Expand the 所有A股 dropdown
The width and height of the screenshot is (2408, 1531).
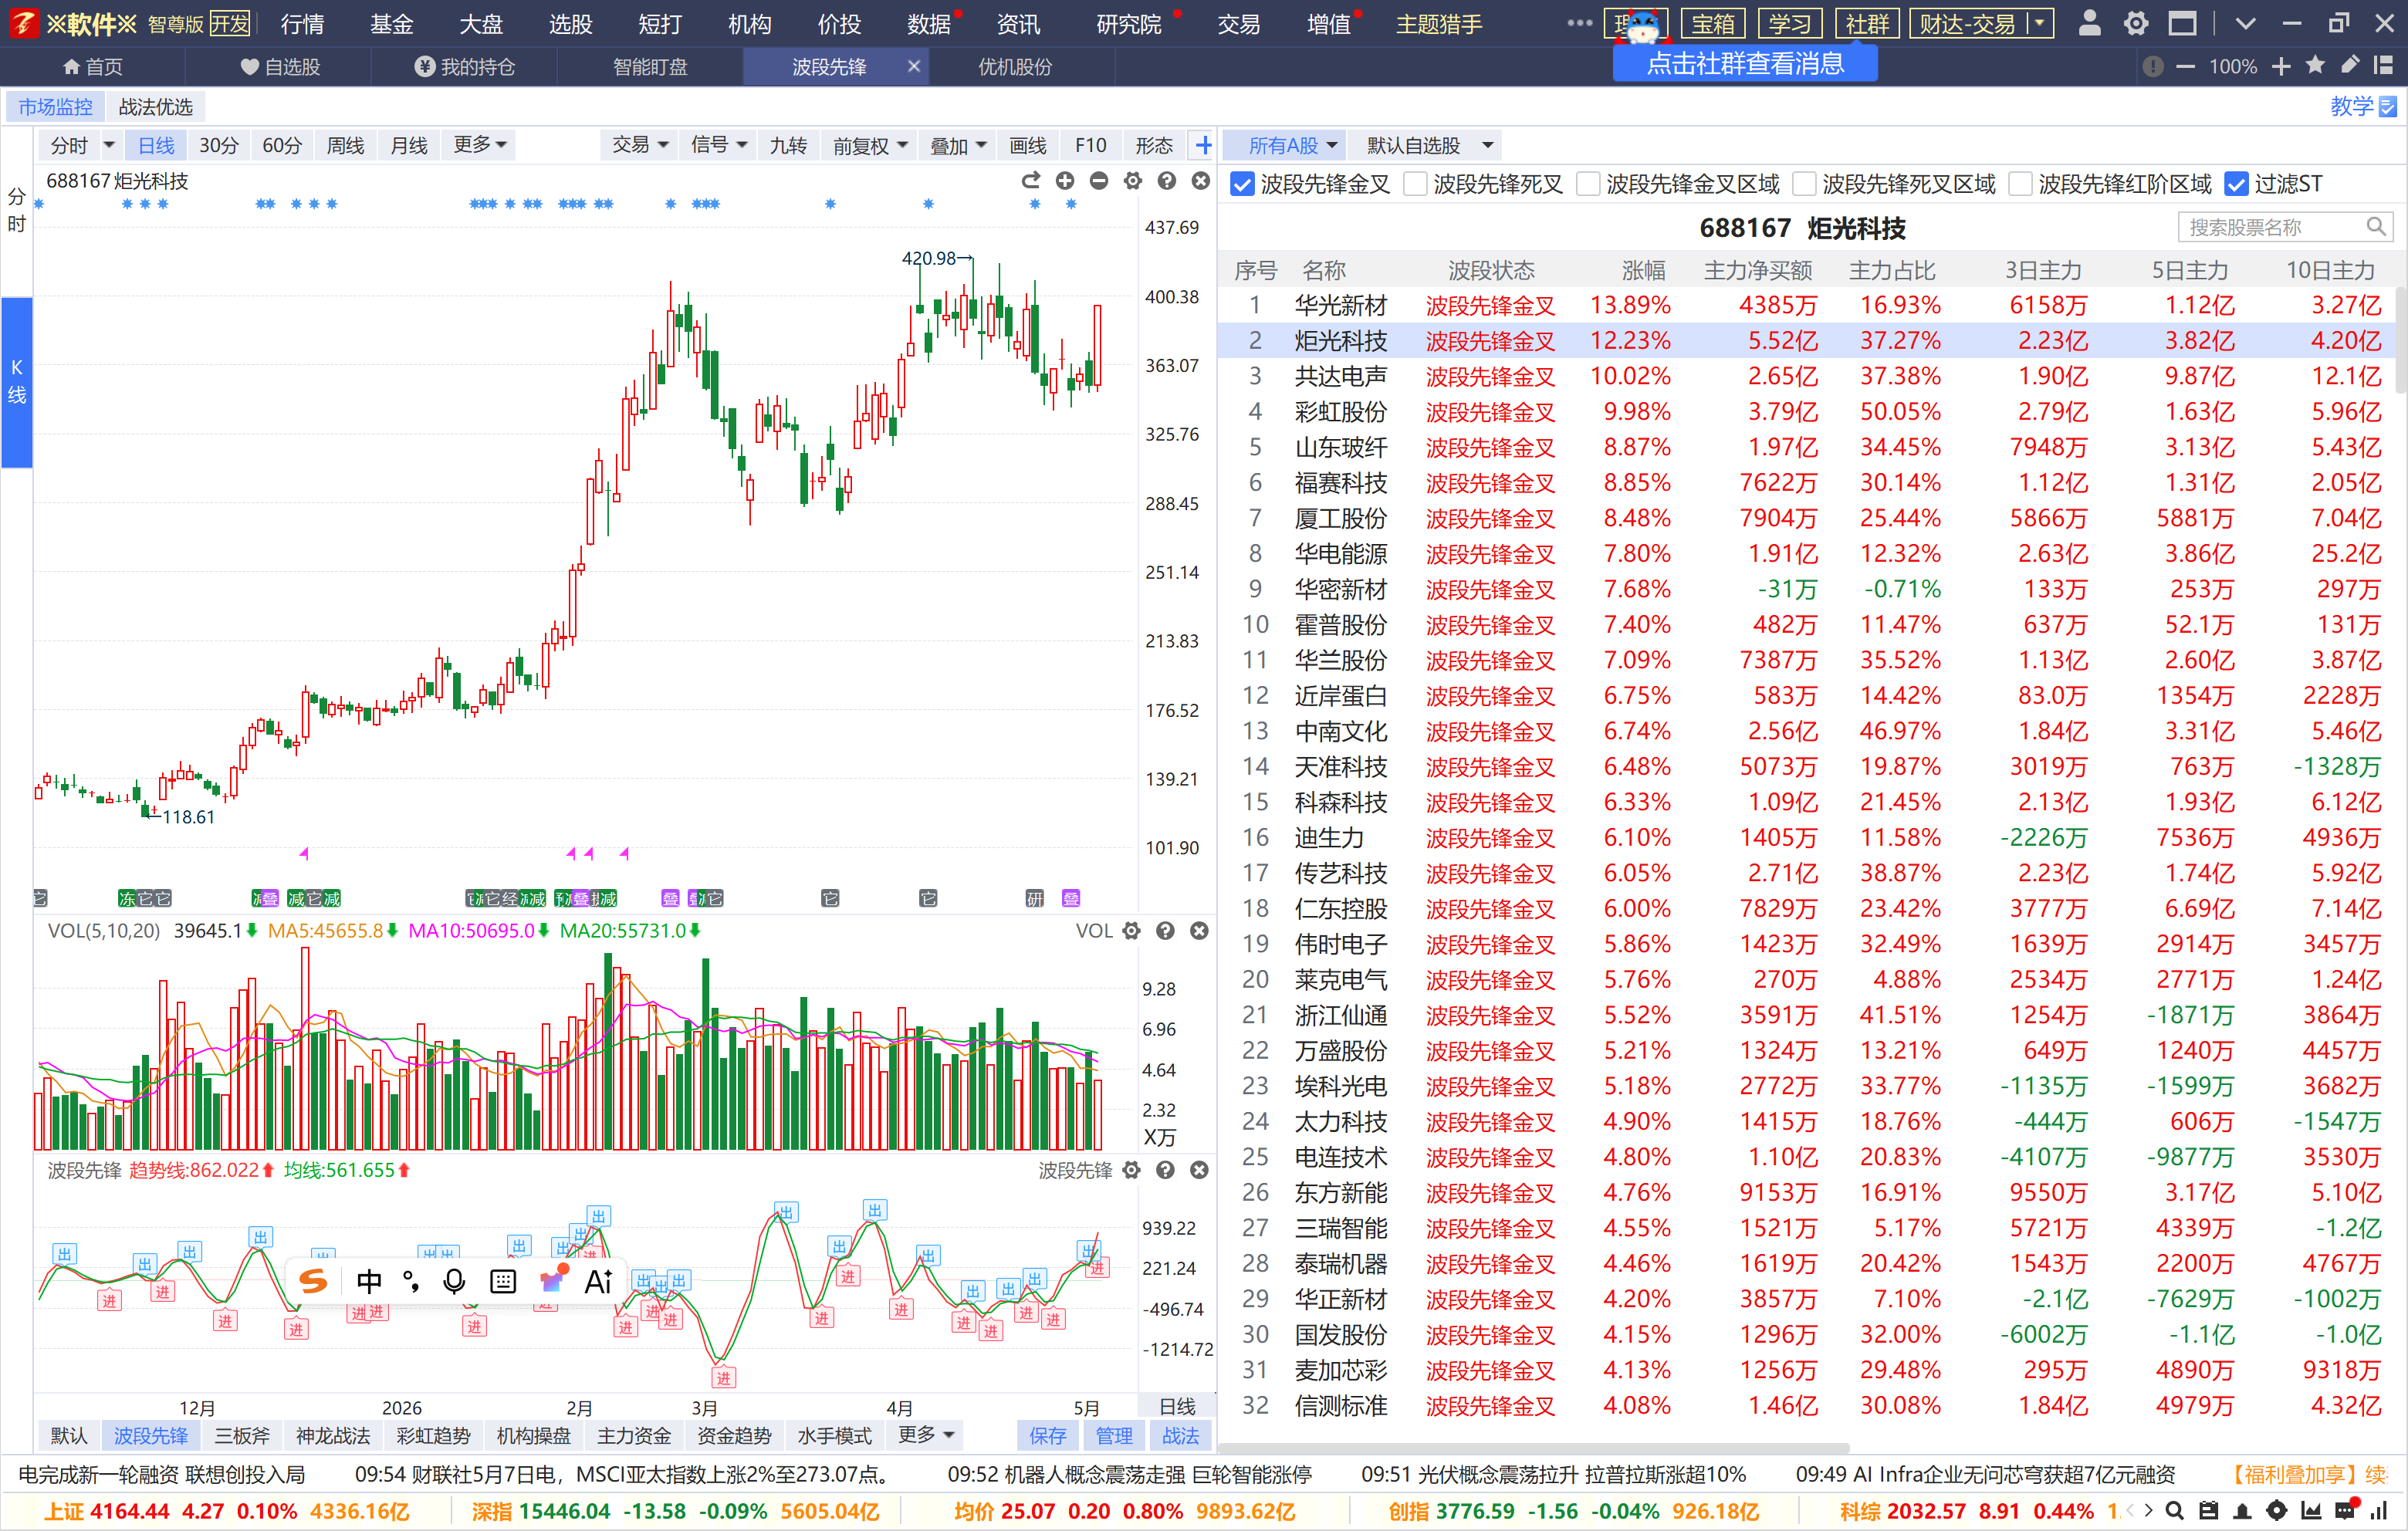coord(1291,146)
